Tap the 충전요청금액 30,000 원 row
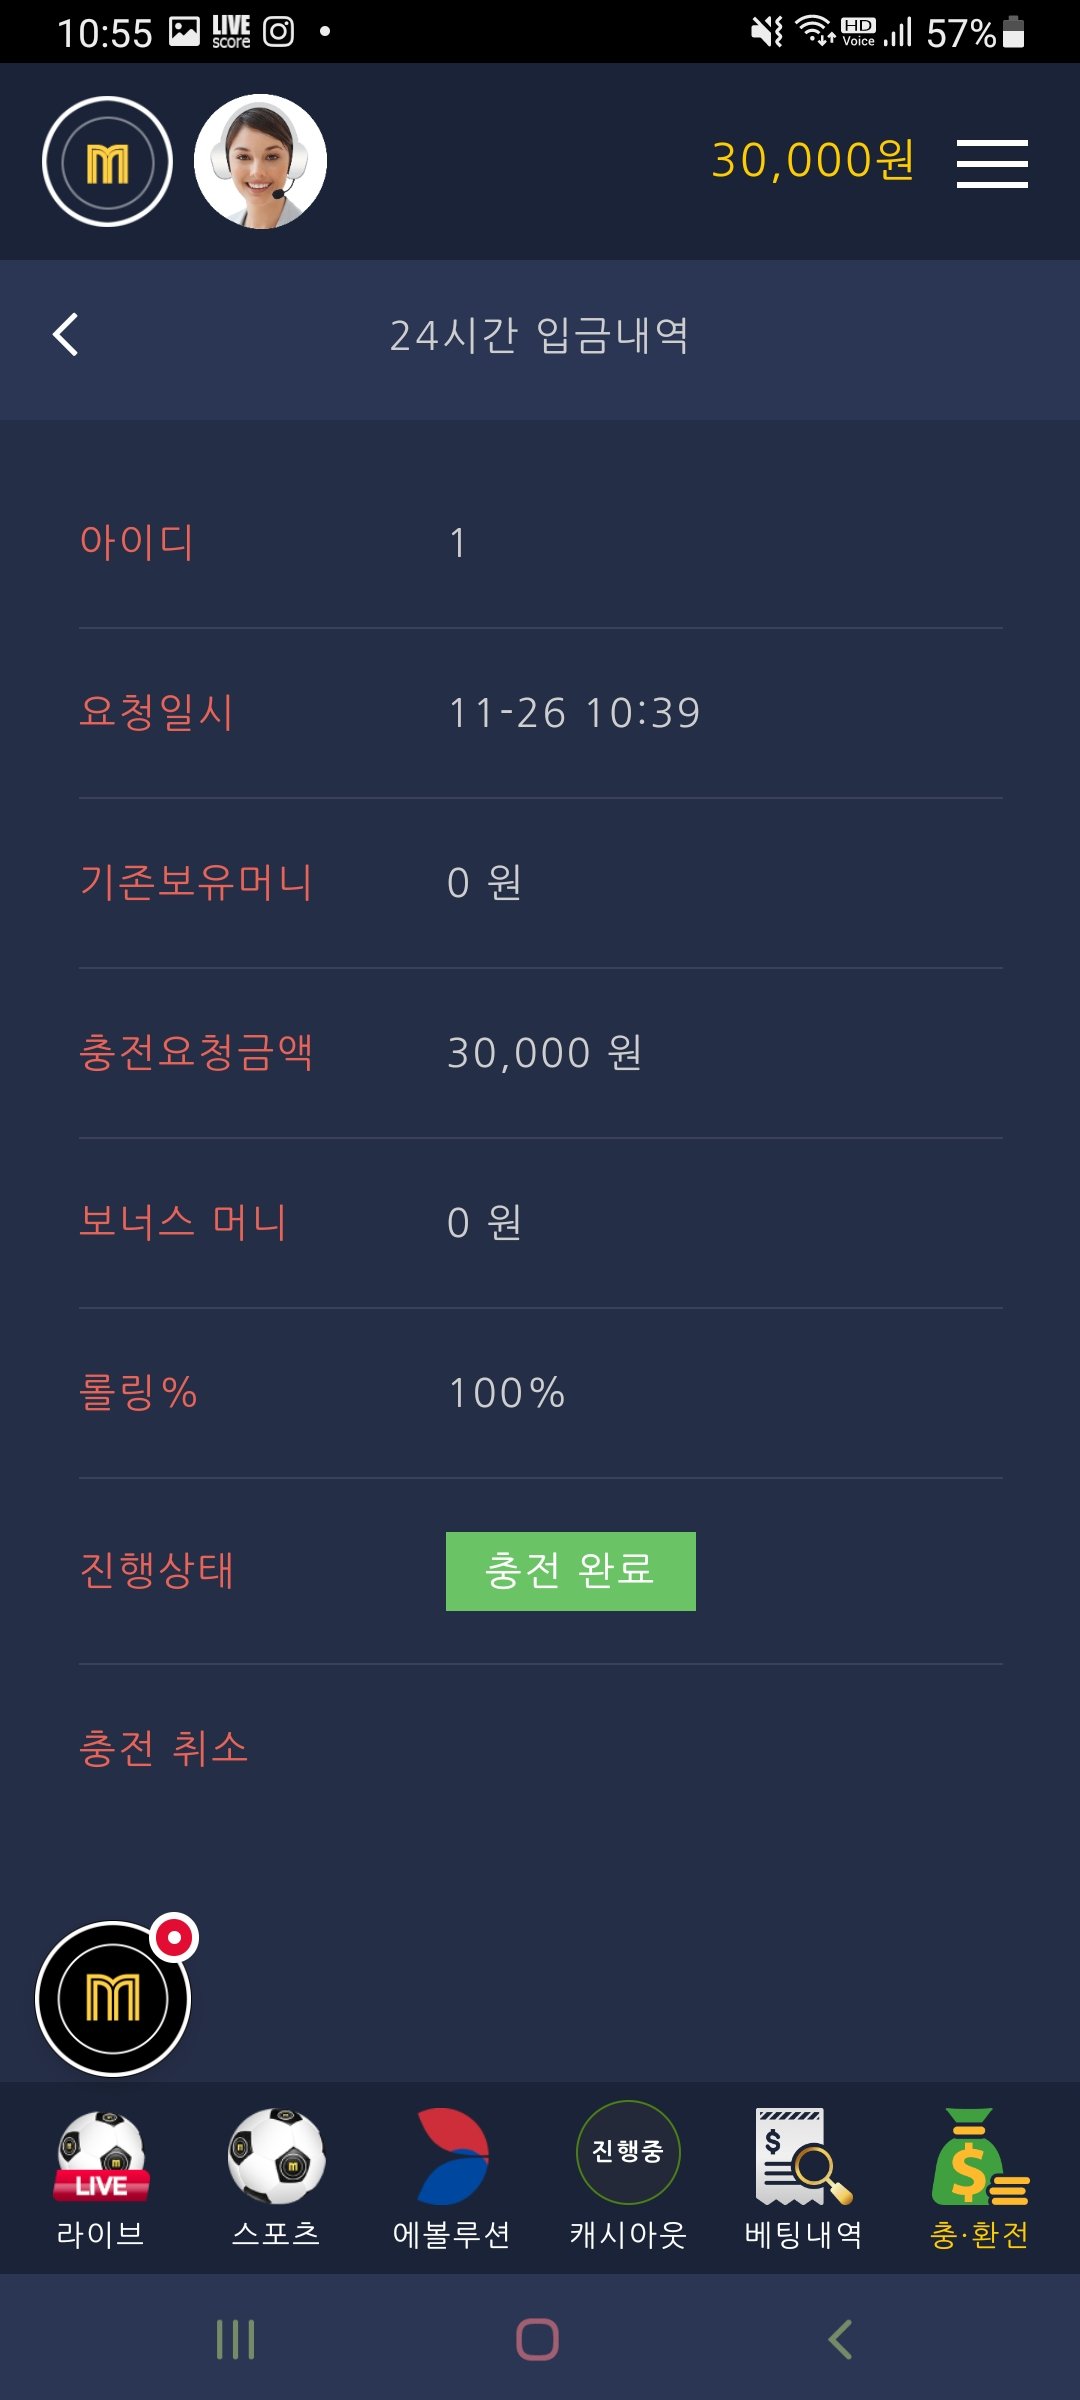The image size is (1080, 2400). (x=544, y=1053)
